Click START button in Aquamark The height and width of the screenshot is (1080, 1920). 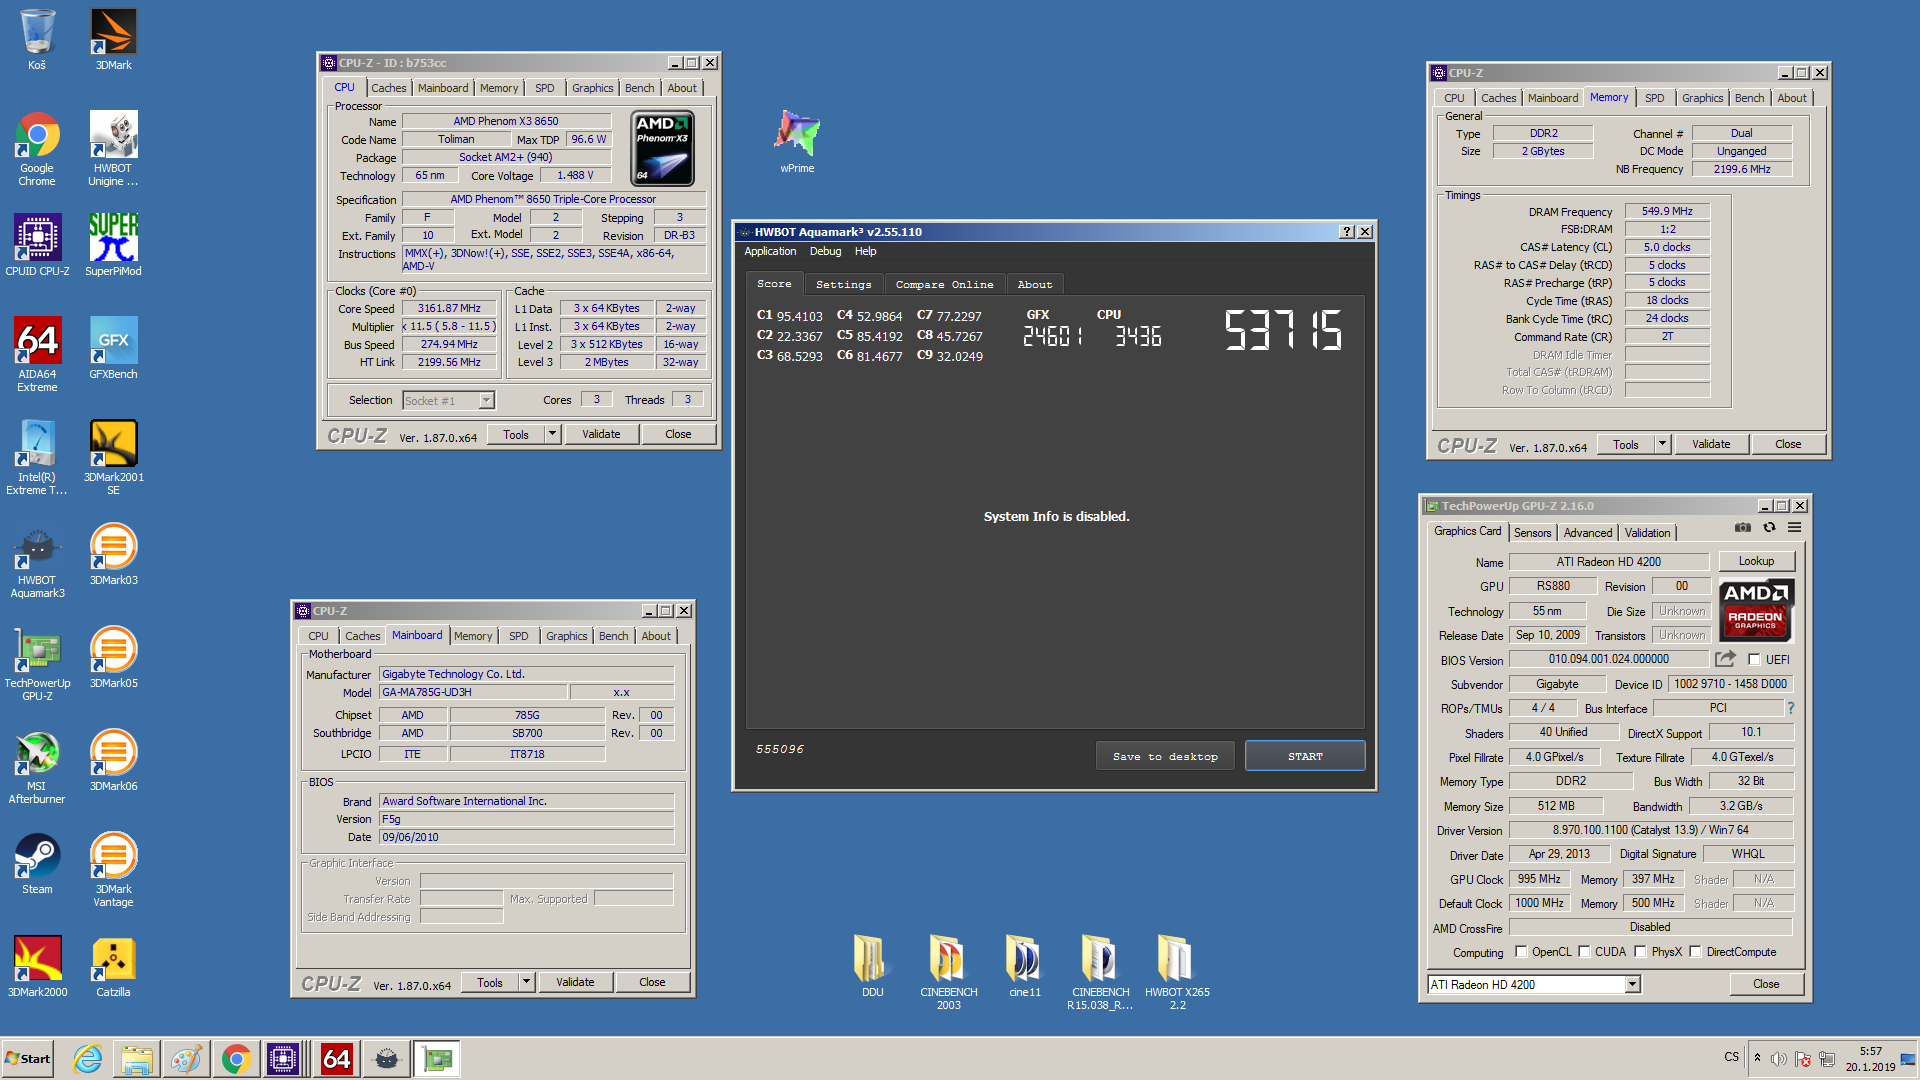(1305, 757)
